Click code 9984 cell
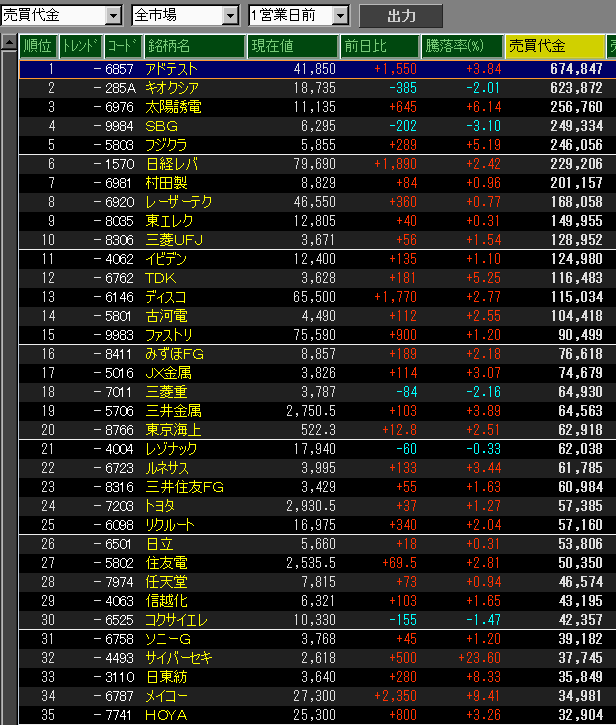The height and width of the screenshot is (725, 616). 119,126
